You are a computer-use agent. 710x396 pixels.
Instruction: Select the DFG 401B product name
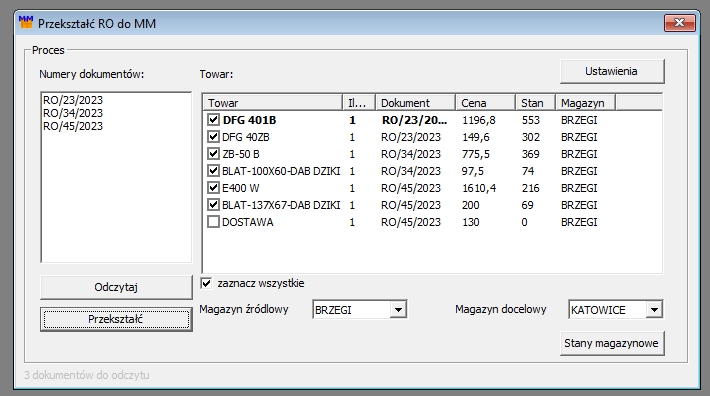pyautogui.click(x=249, y=120)
